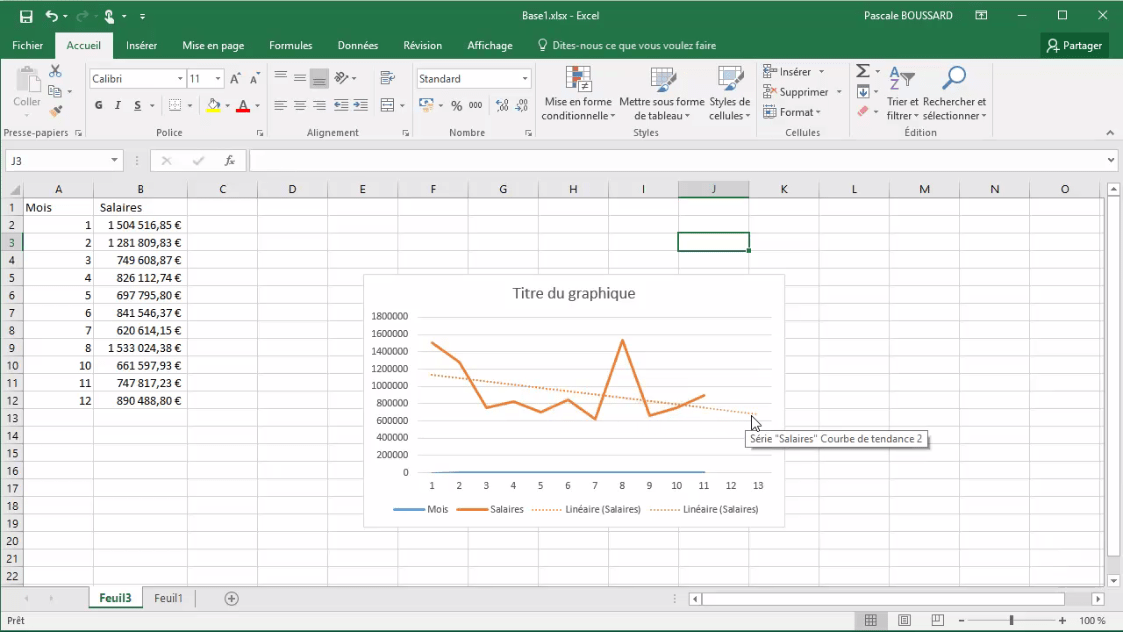Screen dimensions: 1123x632
Task: Toggle bold formatting with the G button
Action: [x=97, y=104]
